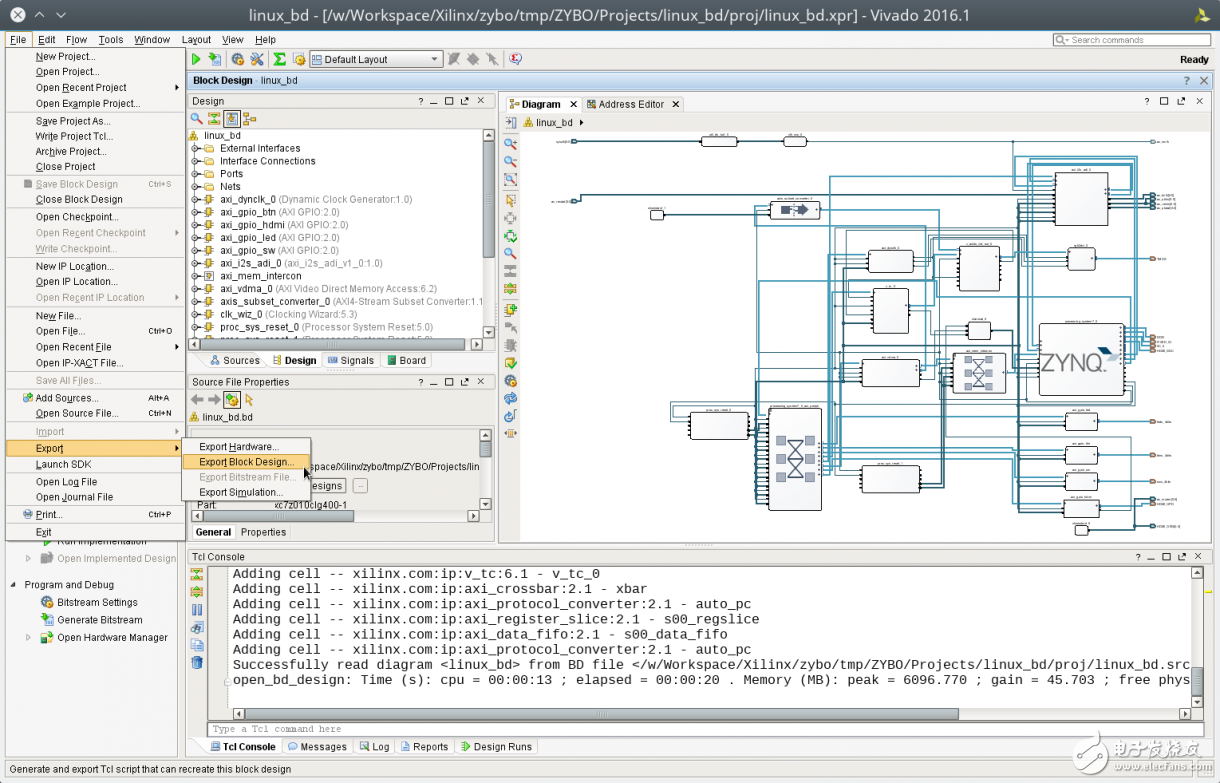The height and width of the screenshot is (783, 1220).
Task: Click Generate Bitstream in Flow Navigator
Action: [99, 620]
